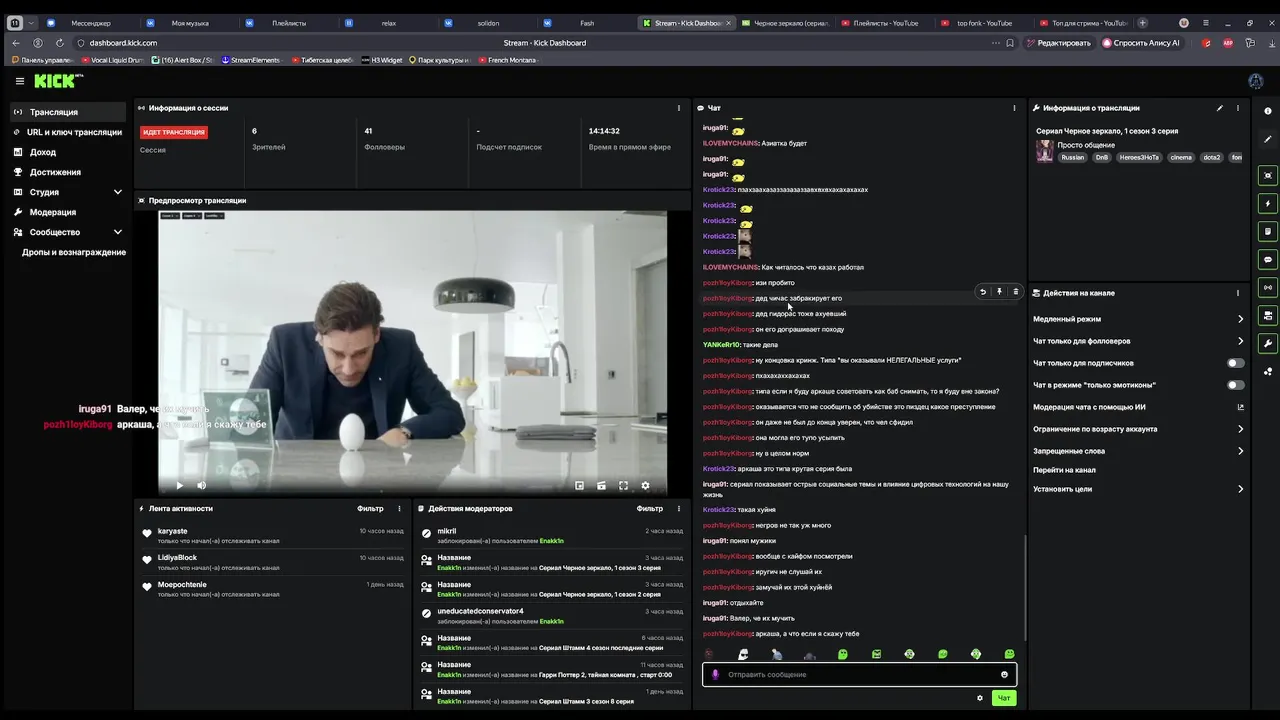1280x720 pixels.
Task: Open Информация о трансляции three-dot menu
Action: click(1238, 108)
